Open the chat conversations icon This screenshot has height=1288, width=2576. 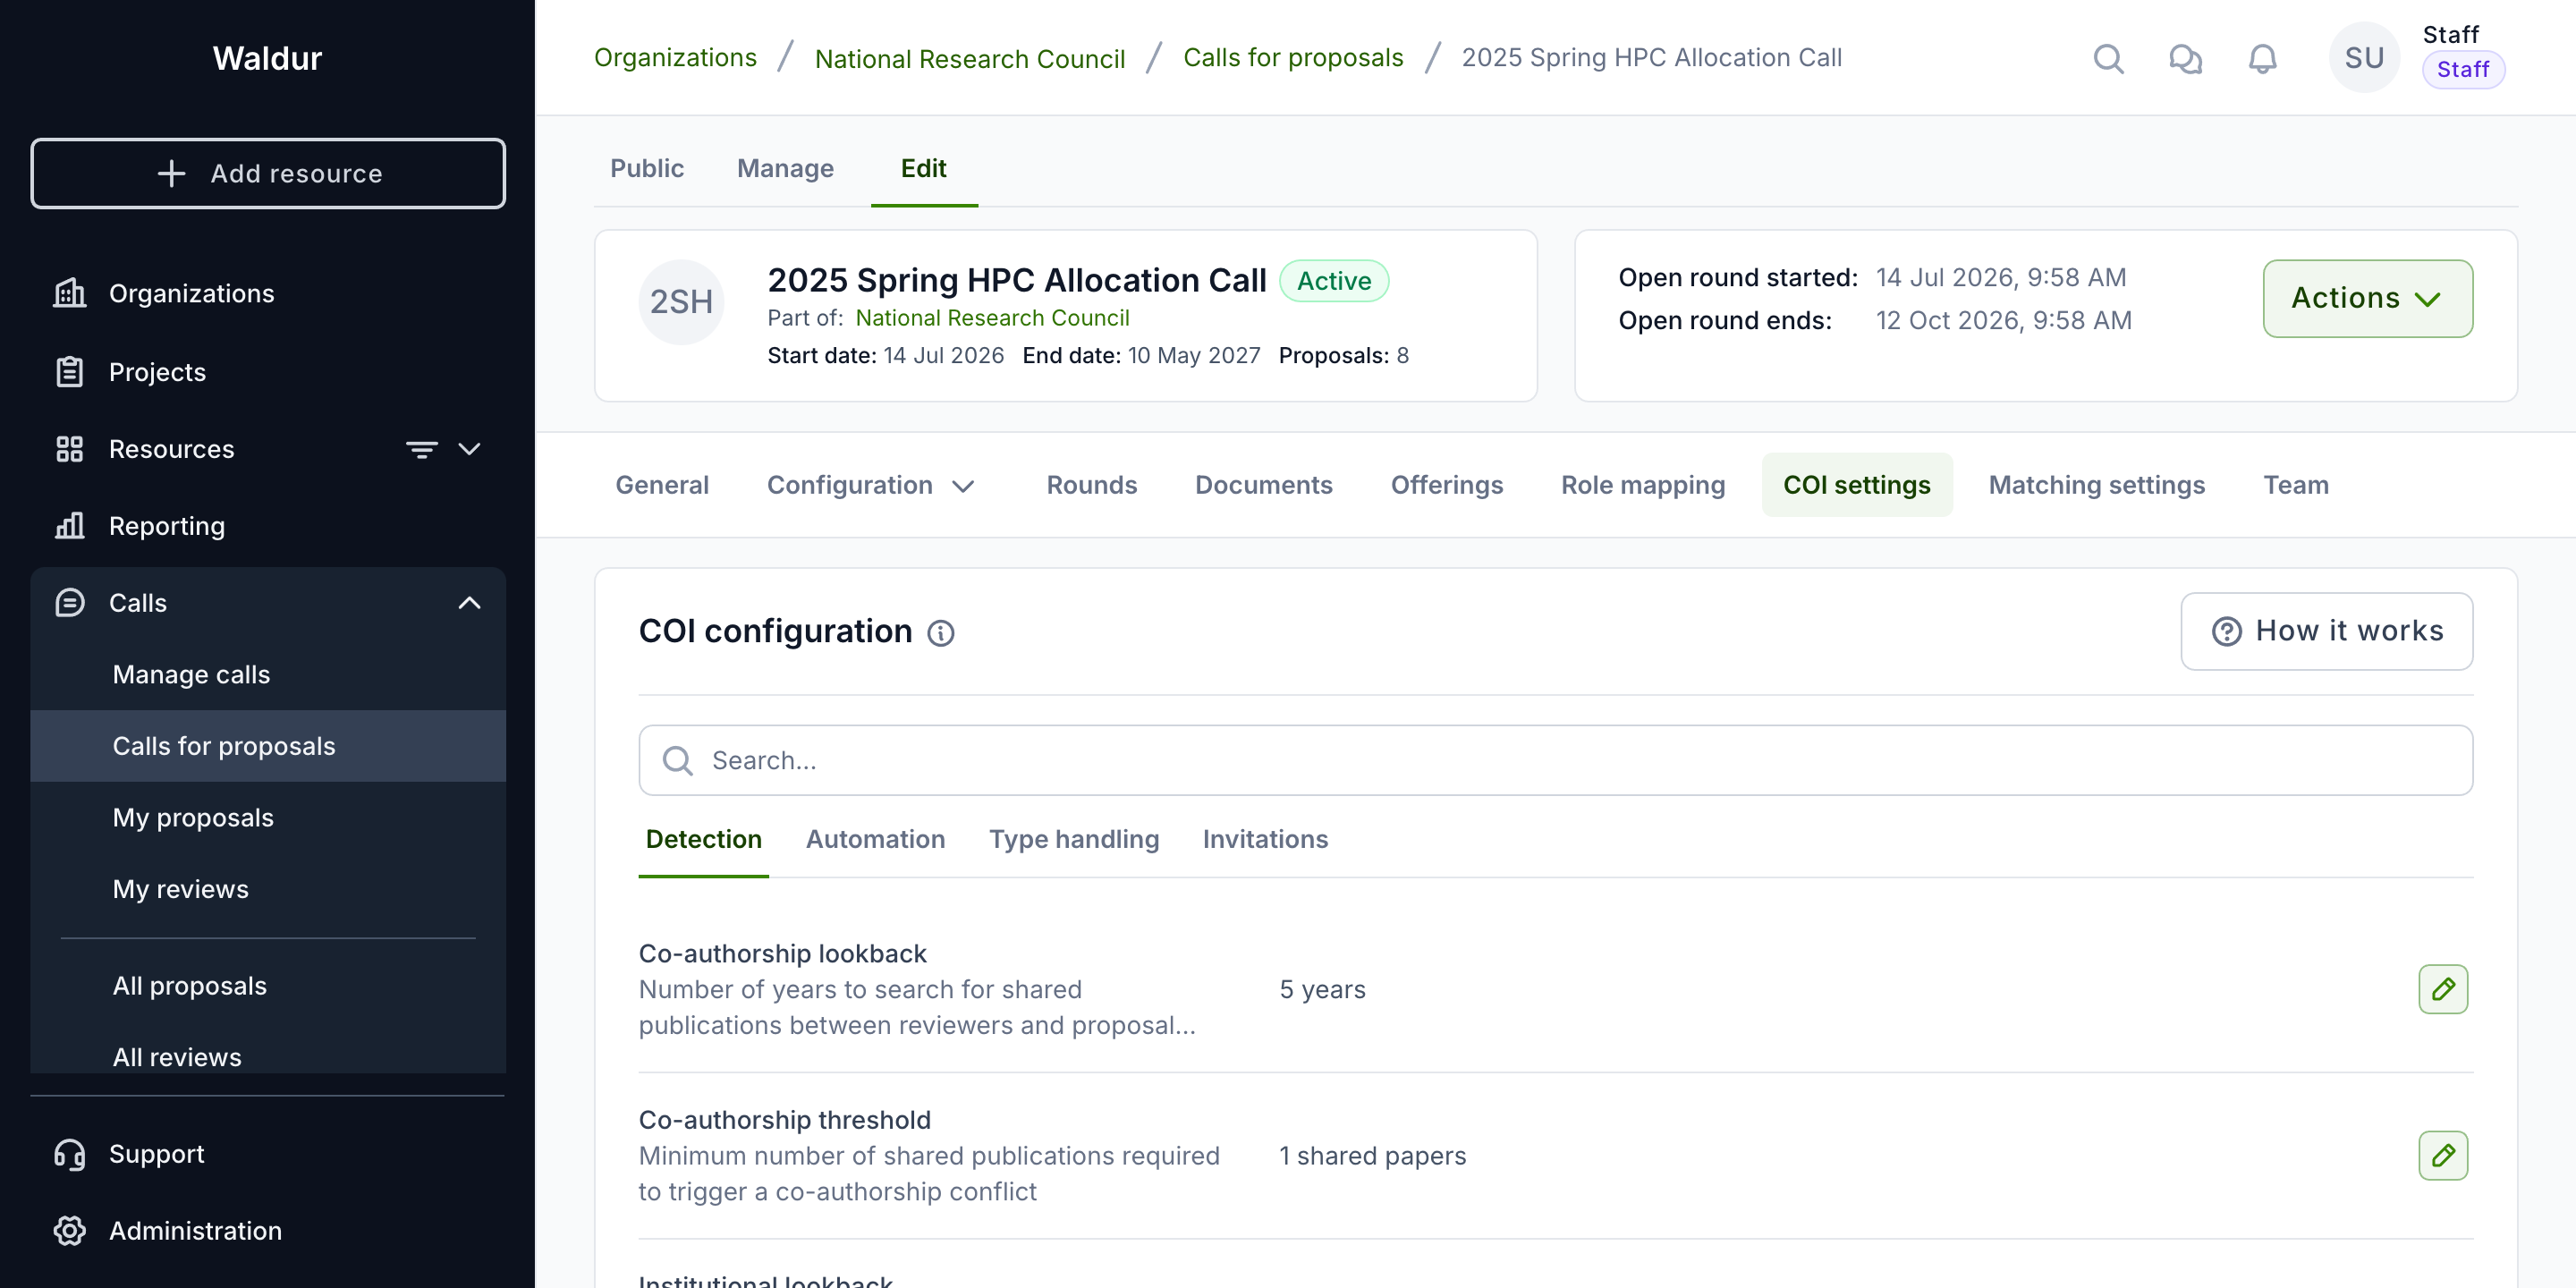2185,59
